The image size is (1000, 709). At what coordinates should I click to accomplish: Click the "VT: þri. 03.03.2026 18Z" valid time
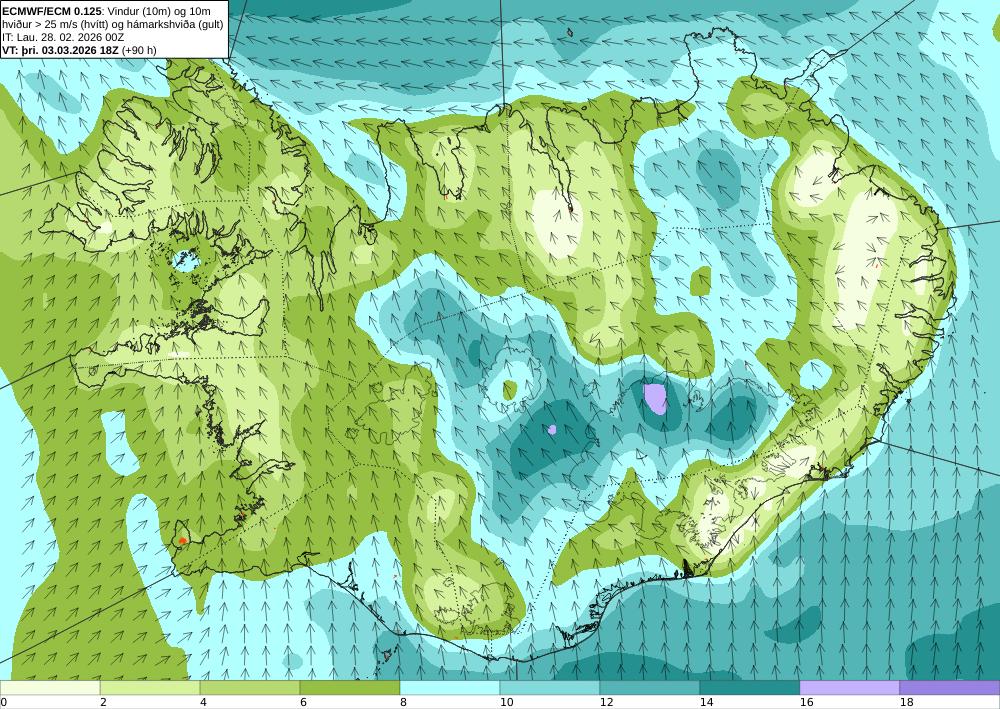click(60, 50)
